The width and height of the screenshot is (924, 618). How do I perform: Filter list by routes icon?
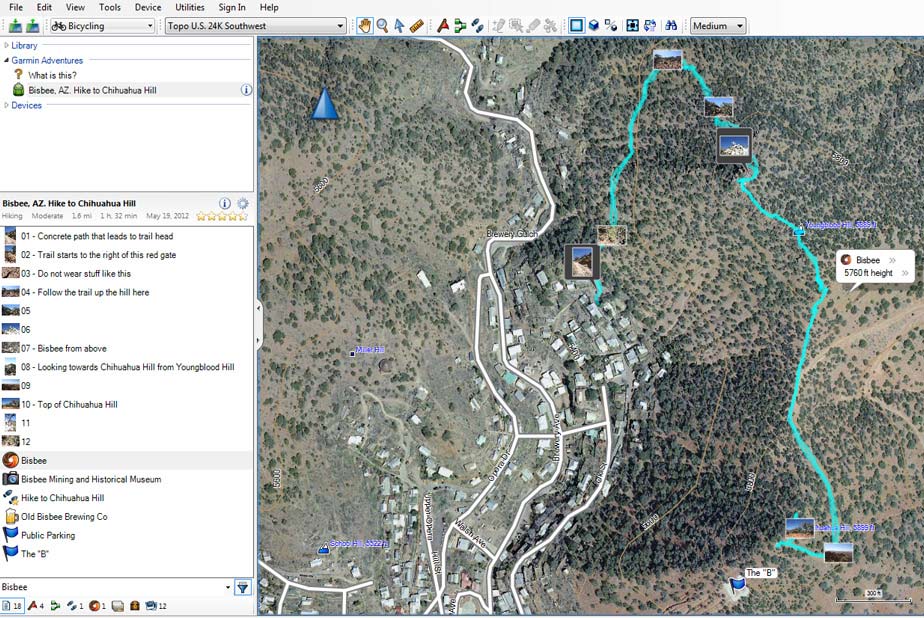[55, 606]
